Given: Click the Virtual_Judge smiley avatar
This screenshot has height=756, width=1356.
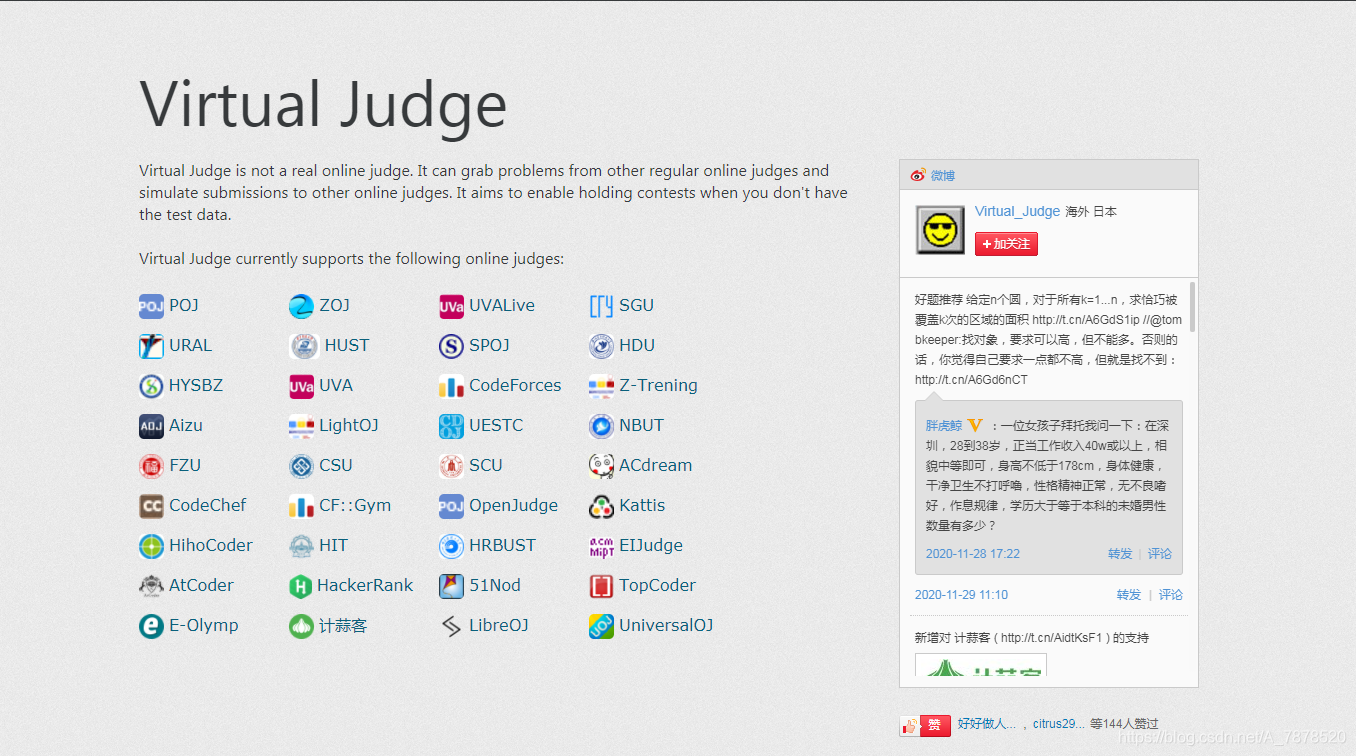Looking at the screenshot, I should [940, 230].
